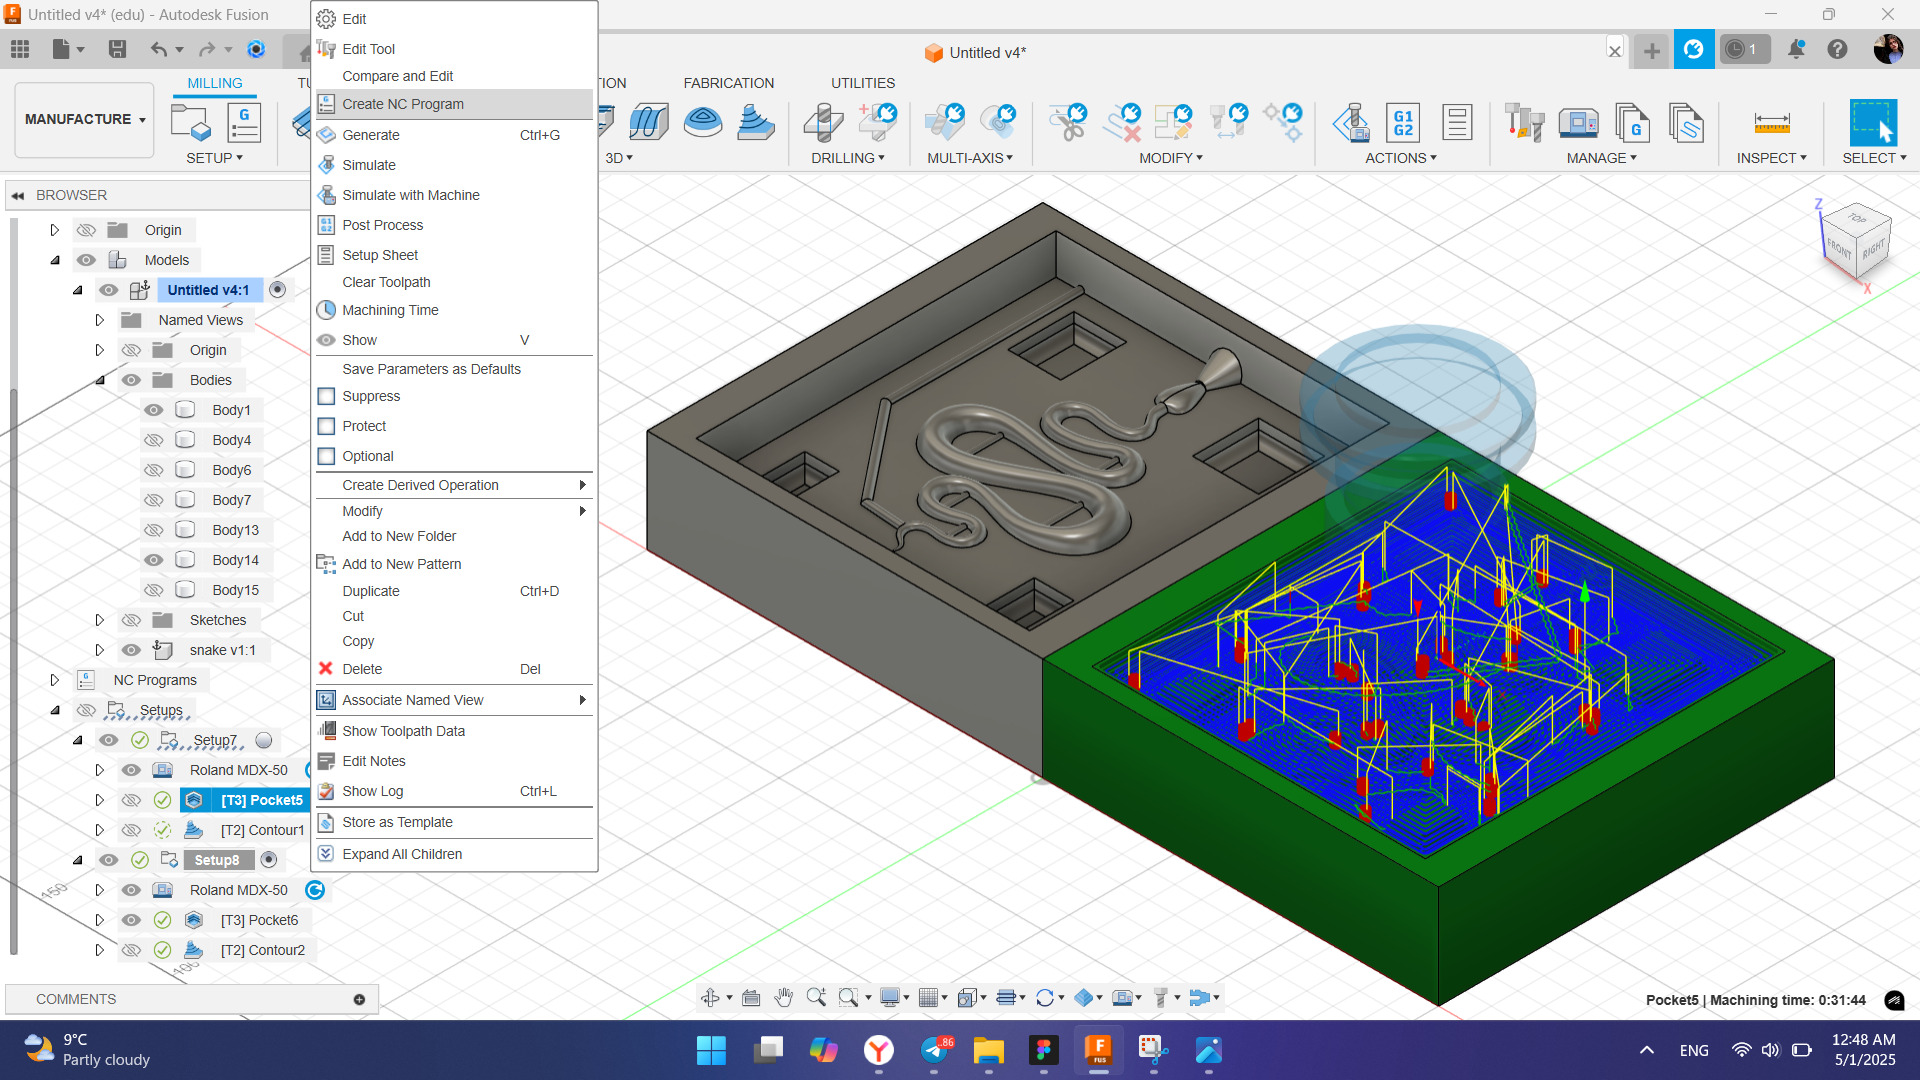Expand the Sketches folder node
Screen dimensions: 1920x1080
pos(99,620)
